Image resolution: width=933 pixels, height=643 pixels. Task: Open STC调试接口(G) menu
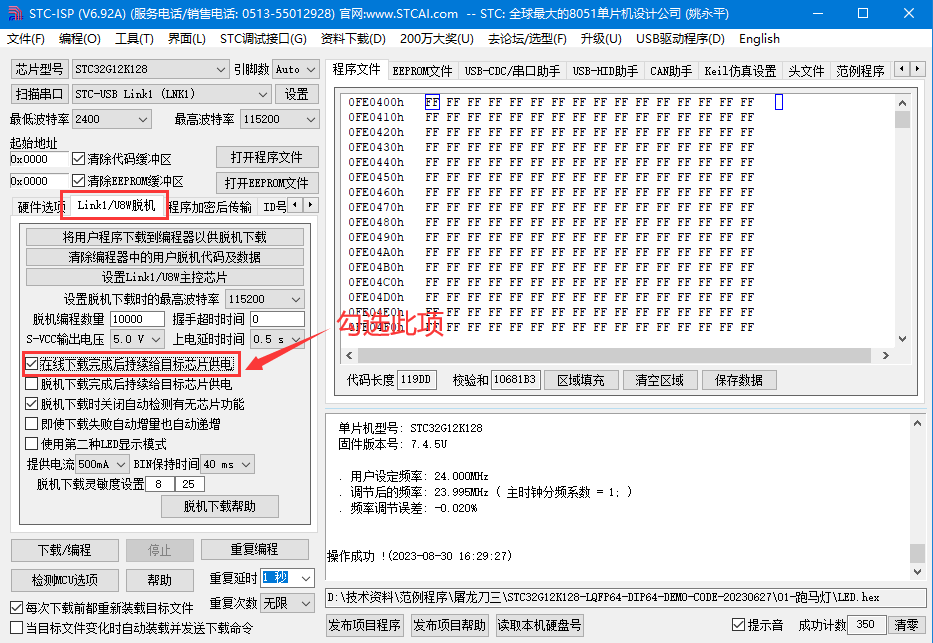point(263,39)
